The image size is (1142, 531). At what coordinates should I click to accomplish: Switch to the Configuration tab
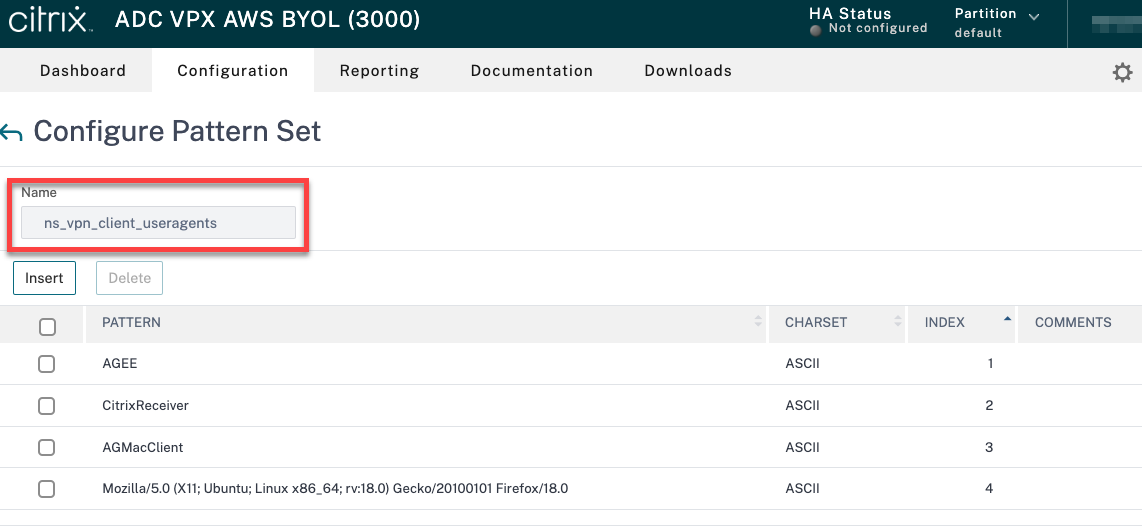click(233, 71)
